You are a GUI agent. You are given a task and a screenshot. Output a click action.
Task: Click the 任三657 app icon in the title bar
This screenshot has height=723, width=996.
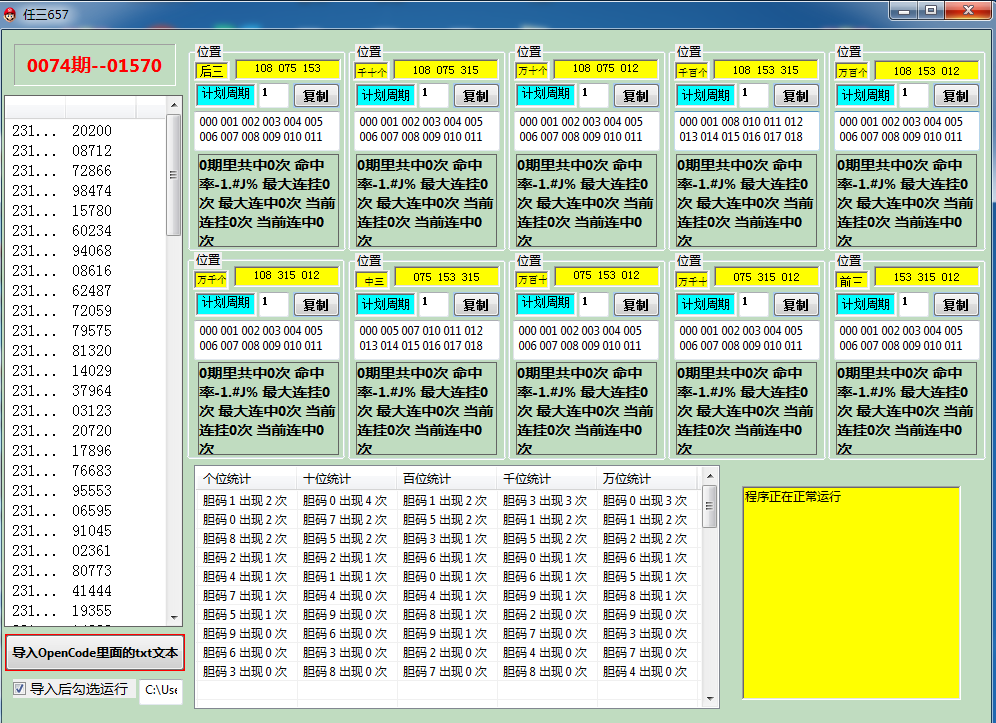click(10, 14)
